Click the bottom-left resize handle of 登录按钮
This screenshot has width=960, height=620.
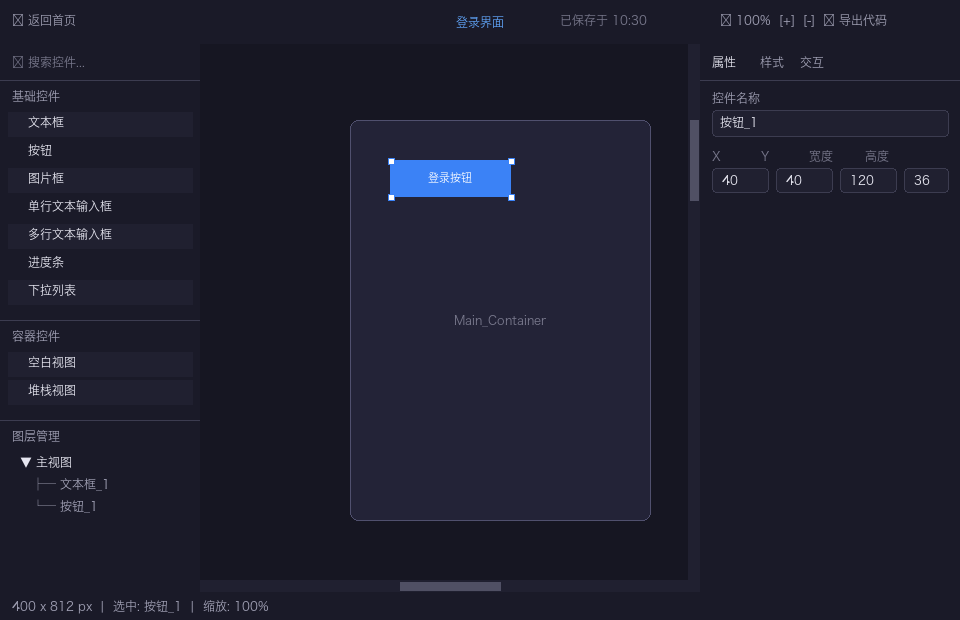click(391, 197)
